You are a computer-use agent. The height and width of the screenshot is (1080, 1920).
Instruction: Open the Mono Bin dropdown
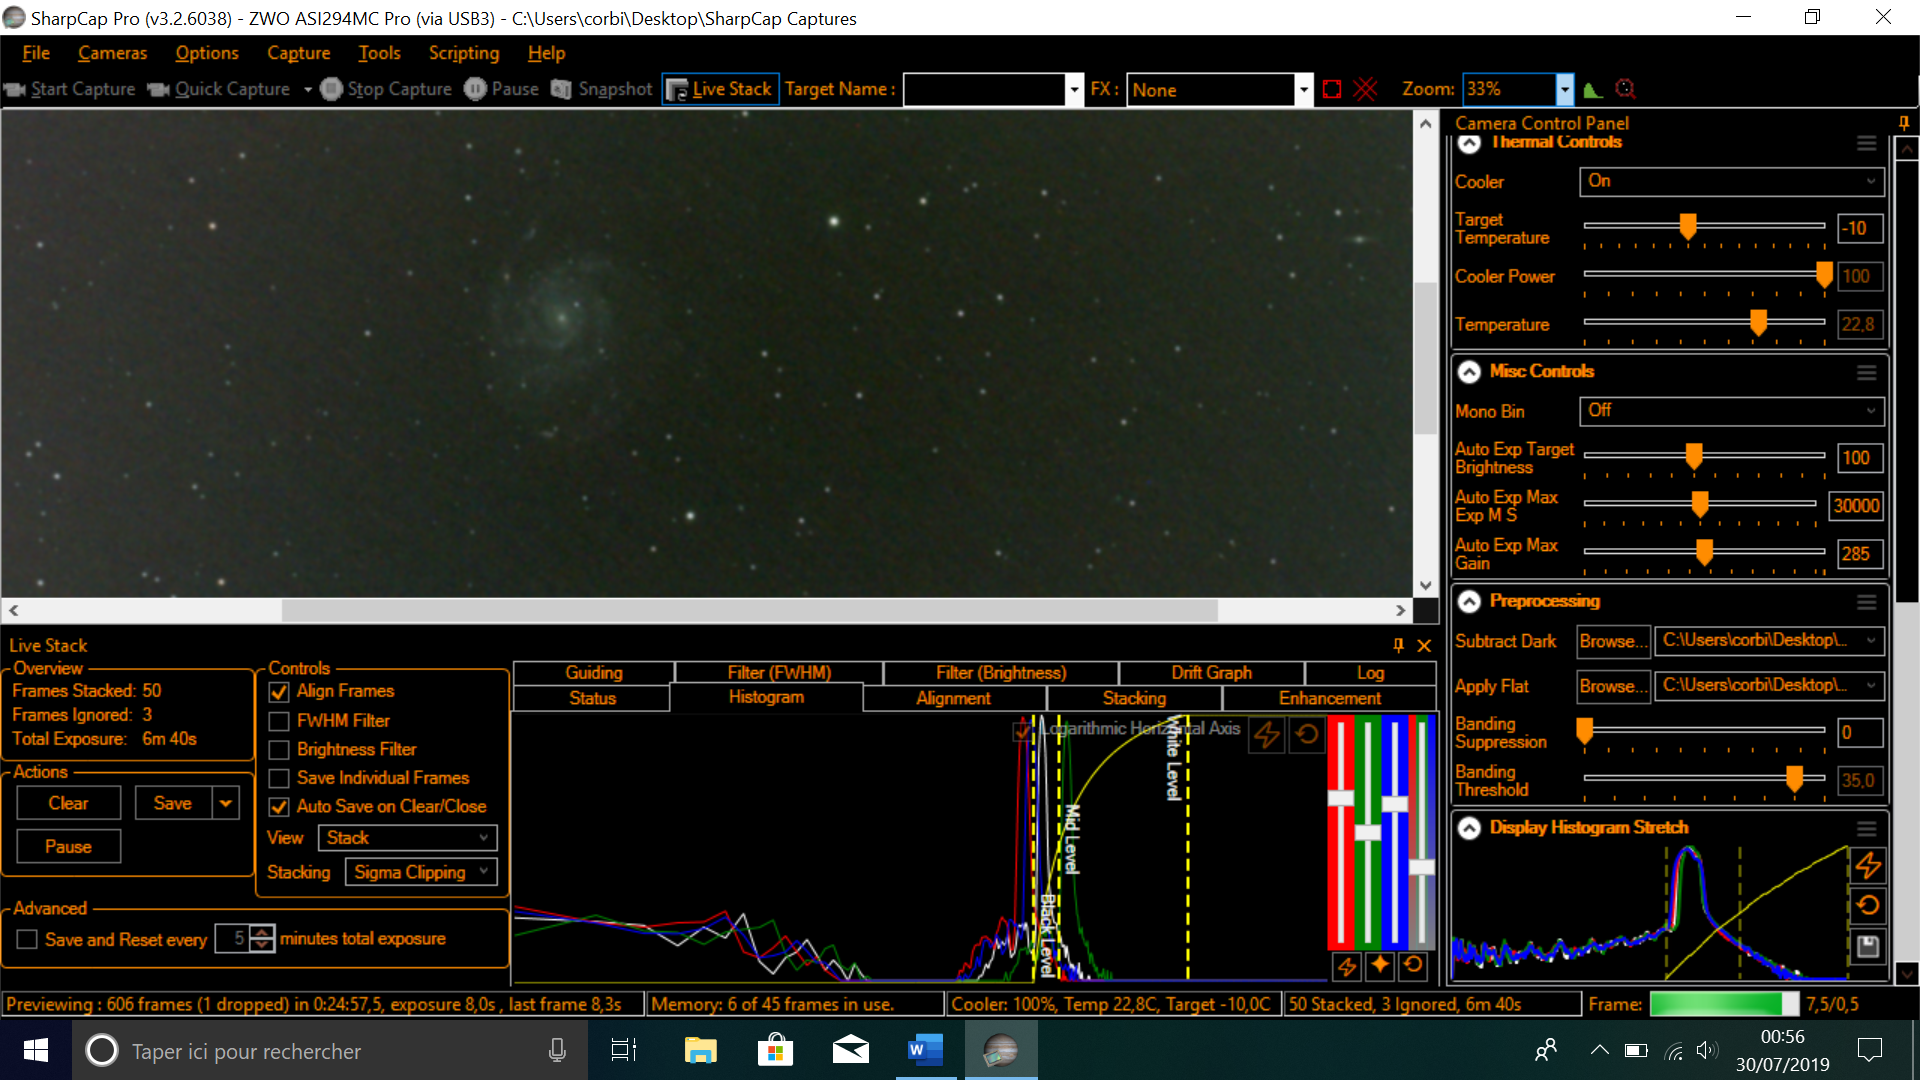tap(1731, 411)
